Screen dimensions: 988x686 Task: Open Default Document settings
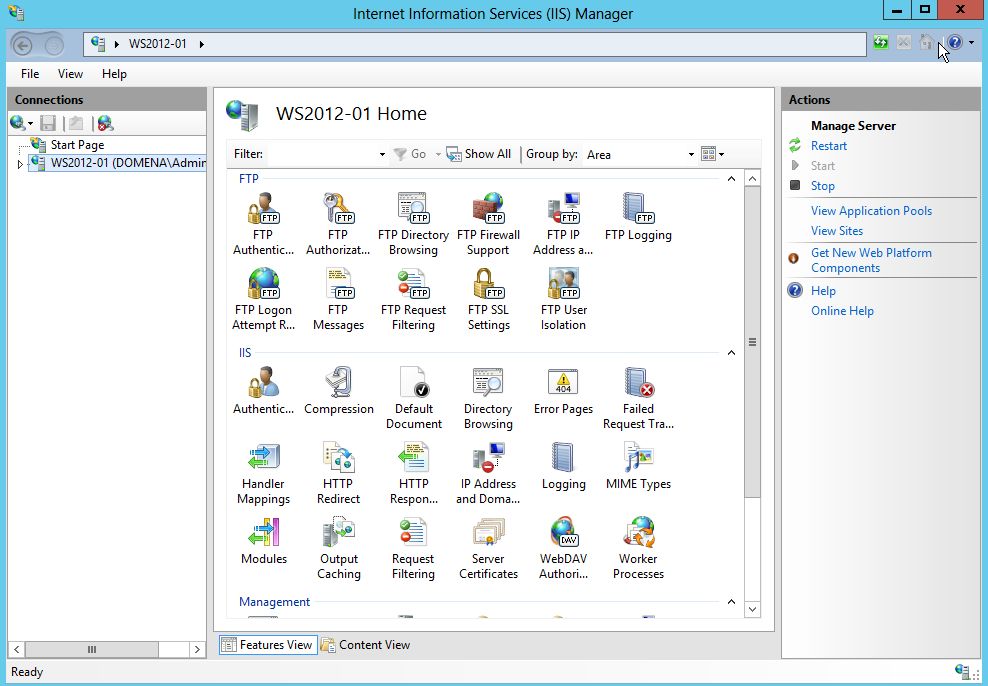(414, 398)
